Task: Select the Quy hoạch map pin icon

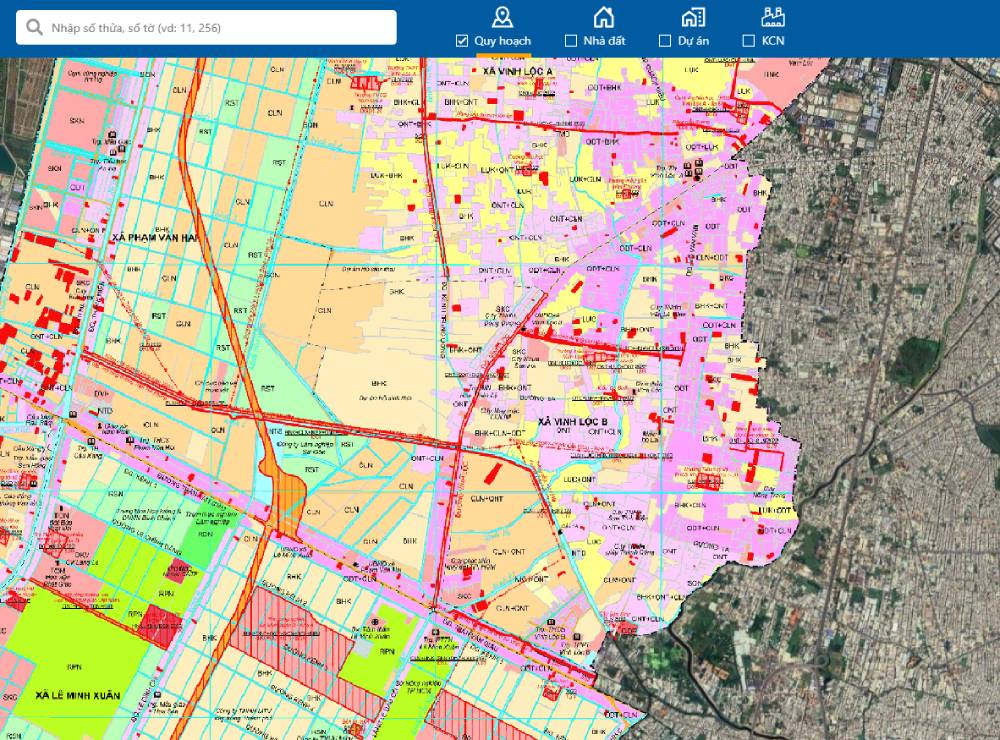Action: click(502, 16)
